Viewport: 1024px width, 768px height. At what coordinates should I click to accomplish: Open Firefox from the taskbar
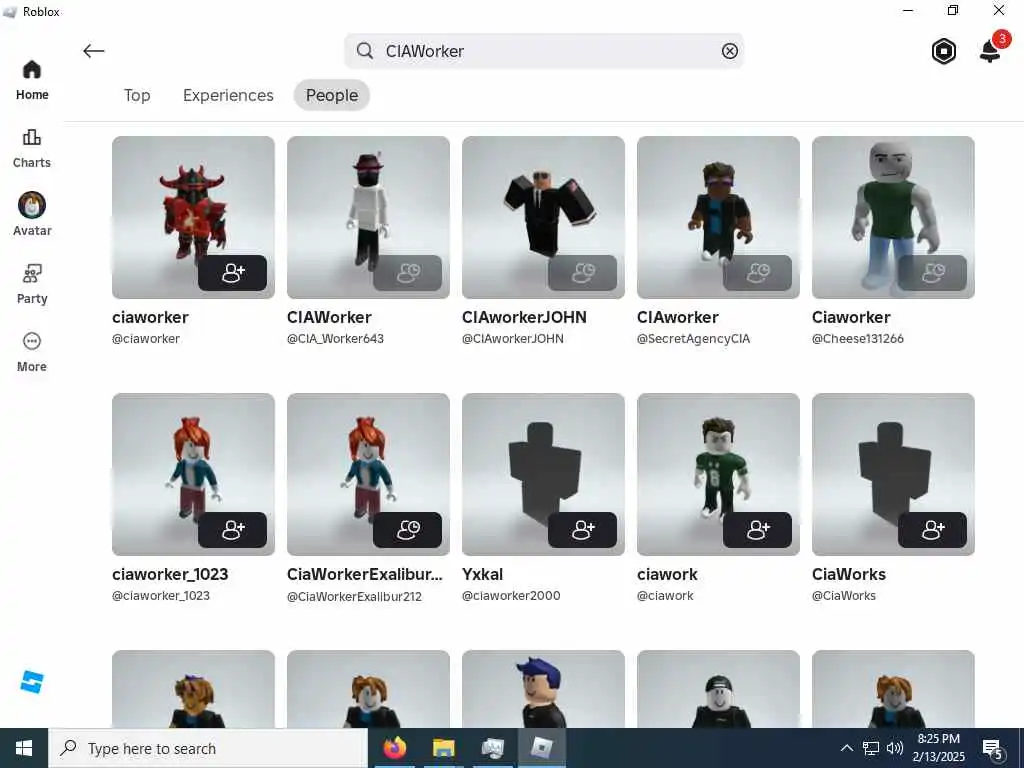(394, 748)
